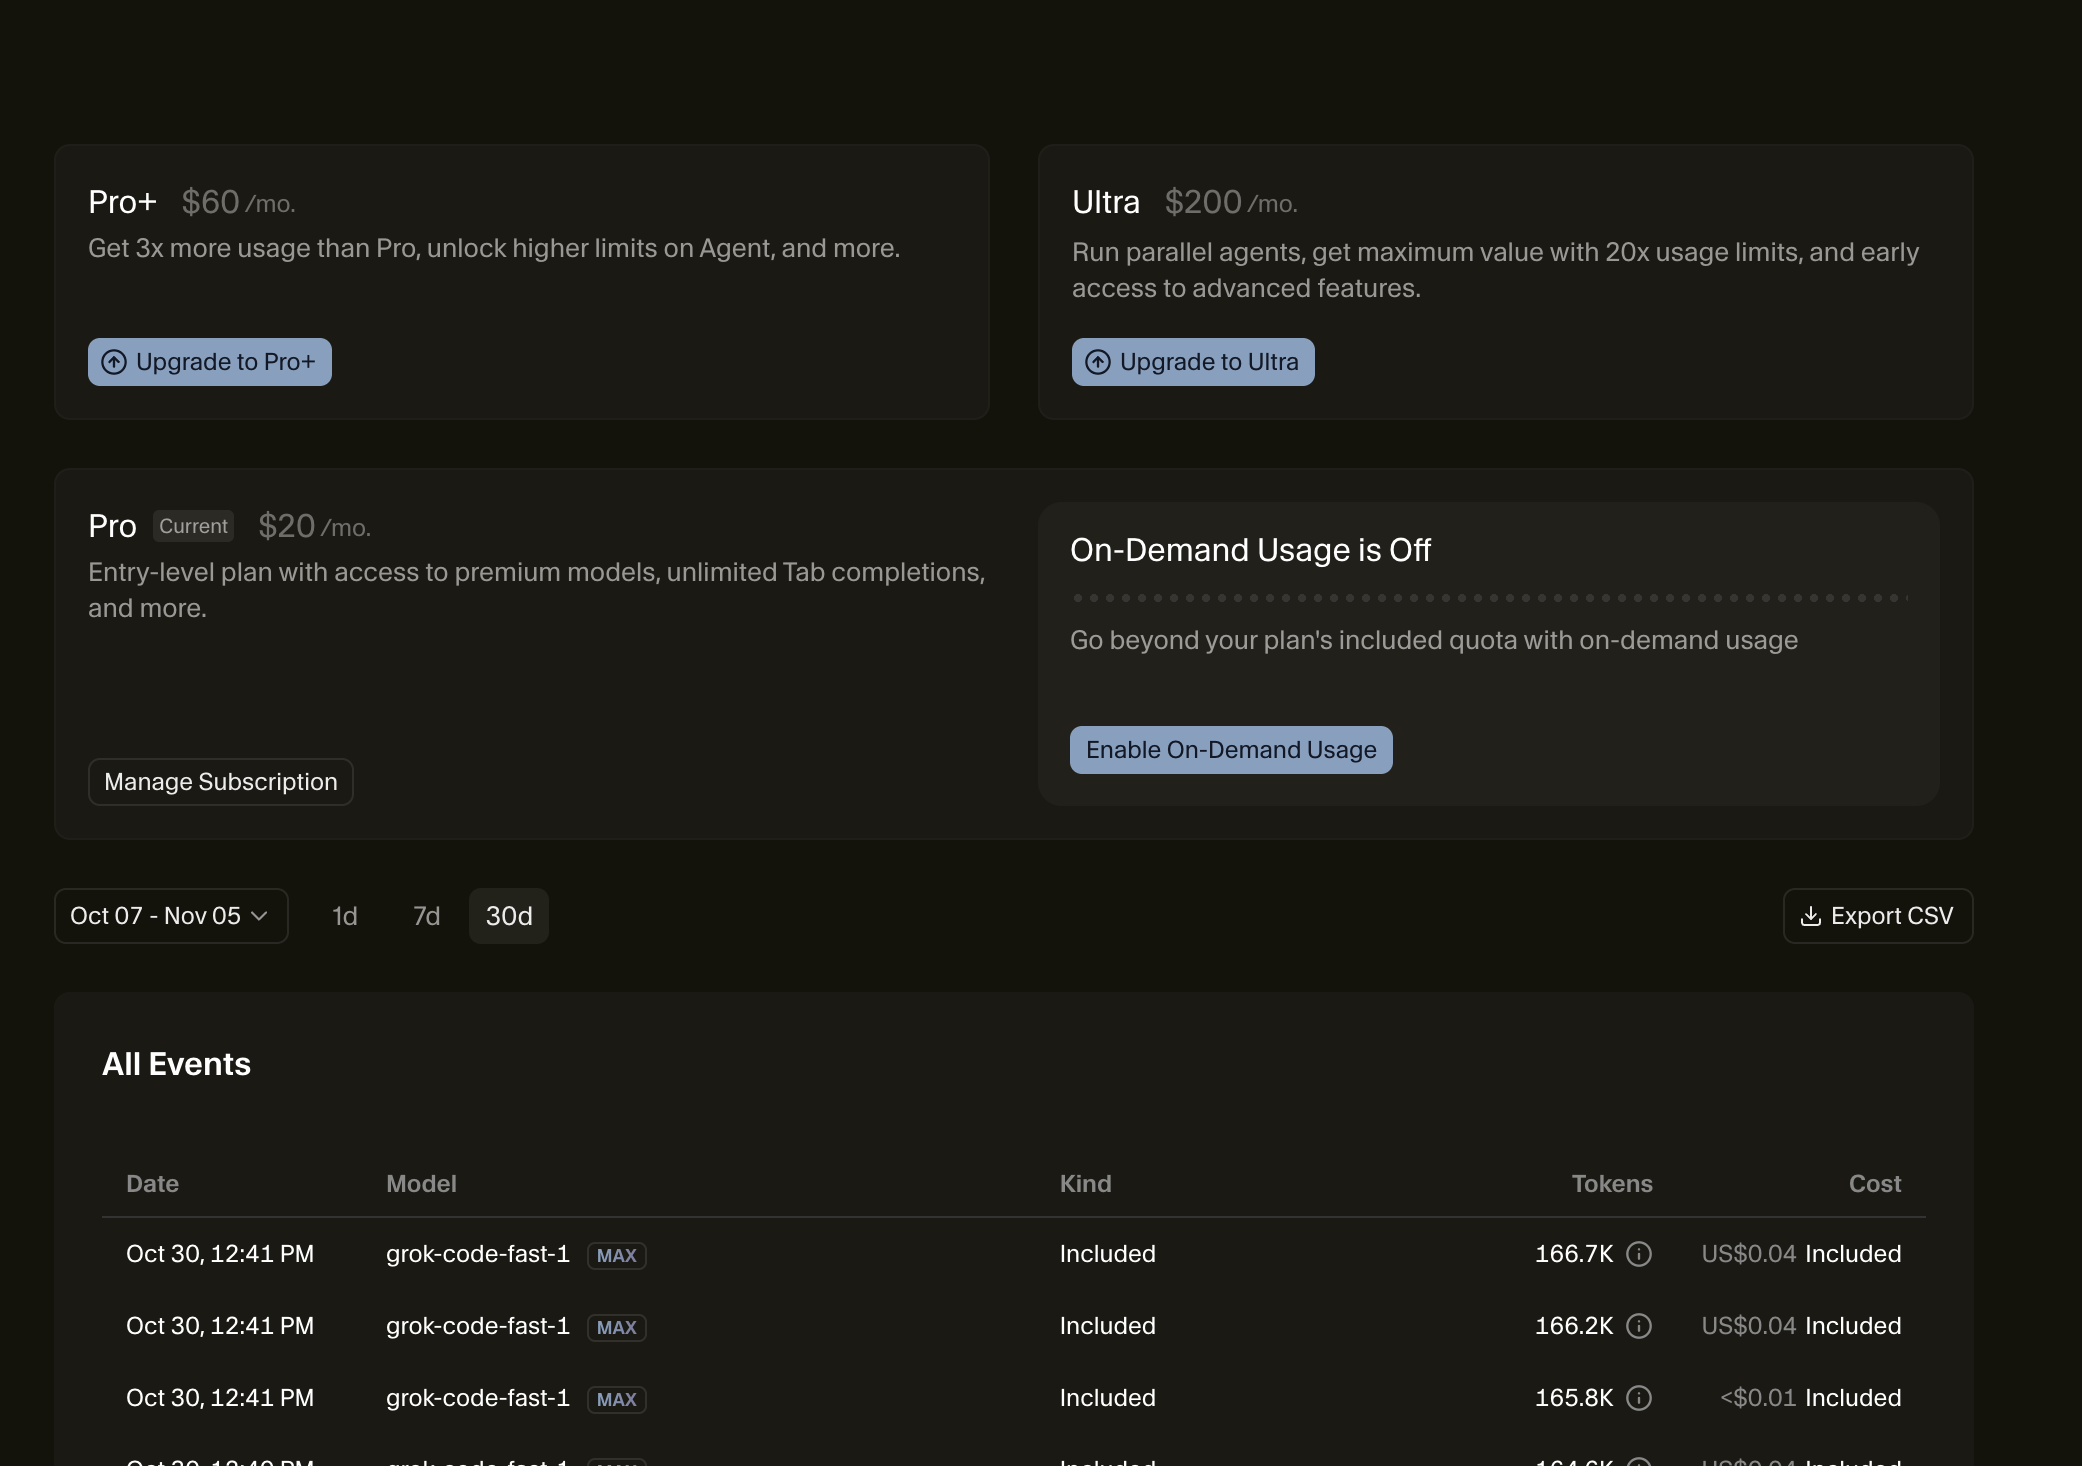Click info icon beside 165.8K tokens
Image resolution: width=2082 pixels, height=1466 pixels.
point(1638,1398)
